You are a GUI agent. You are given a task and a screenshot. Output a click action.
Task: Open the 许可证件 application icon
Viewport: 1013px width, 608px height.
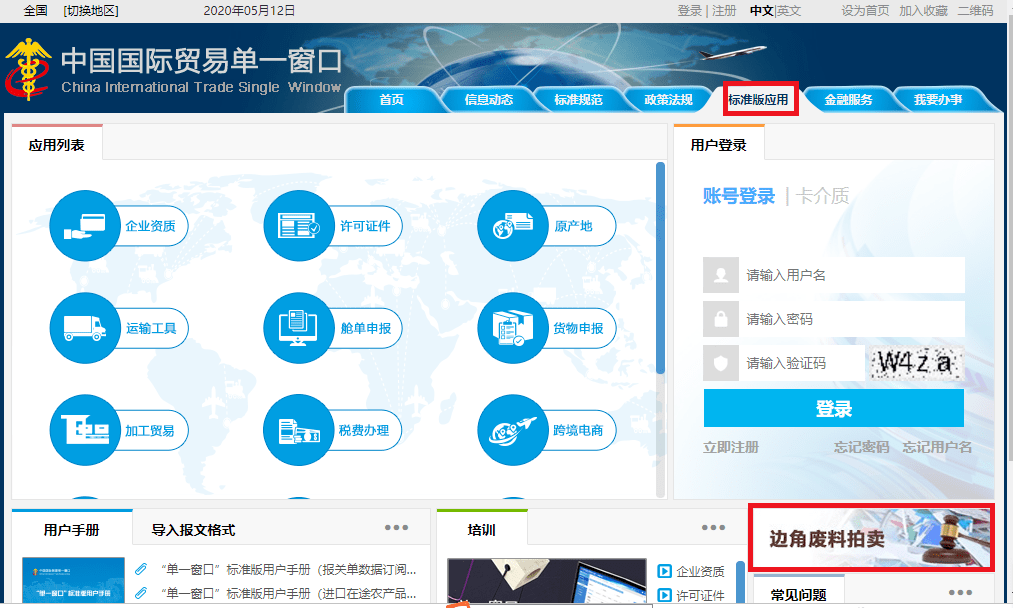pyautogui.click(x=298, y=225)
